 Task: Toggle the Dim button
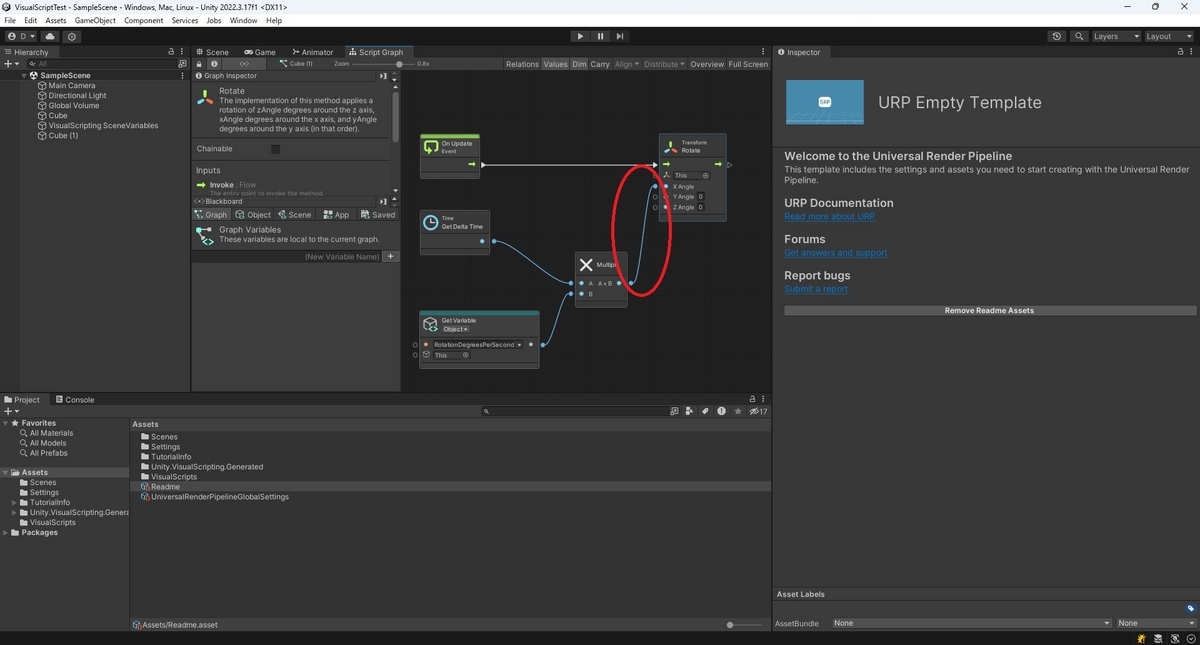tap(579, 64)
